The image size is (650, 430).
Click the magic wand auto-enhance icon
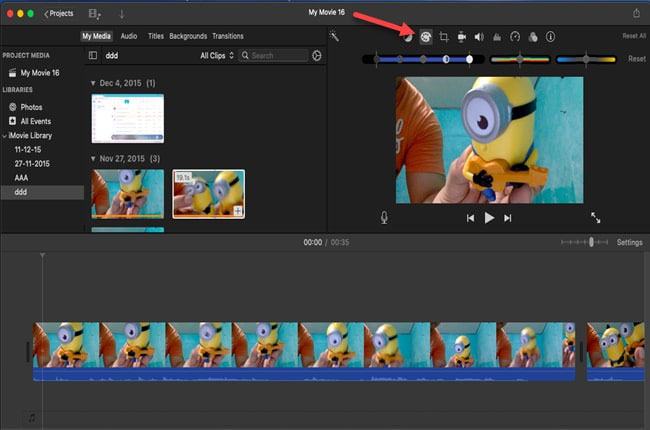pos(334,36)
